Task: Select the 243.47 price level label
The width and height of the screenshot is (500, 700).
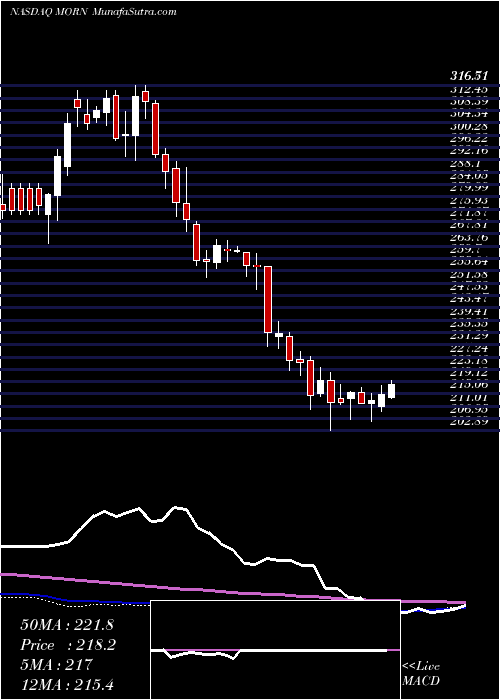Action: click(470, 300)
